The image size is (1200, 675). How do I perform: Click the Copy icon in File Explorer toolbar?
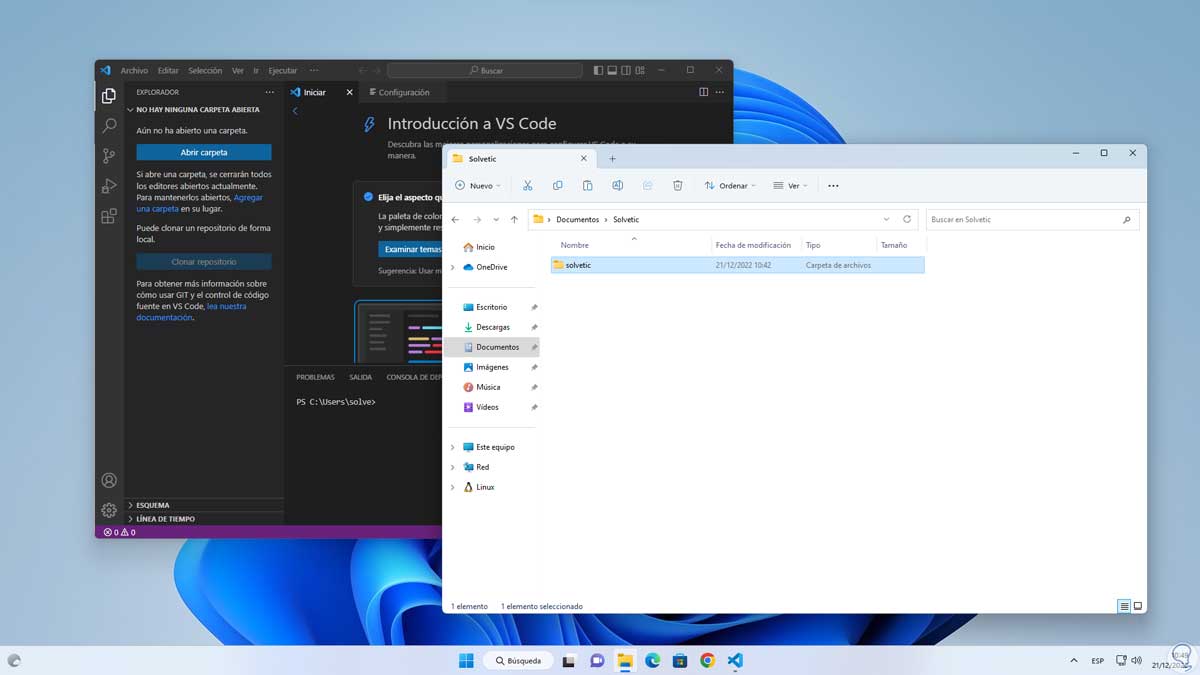click(557, 185)
